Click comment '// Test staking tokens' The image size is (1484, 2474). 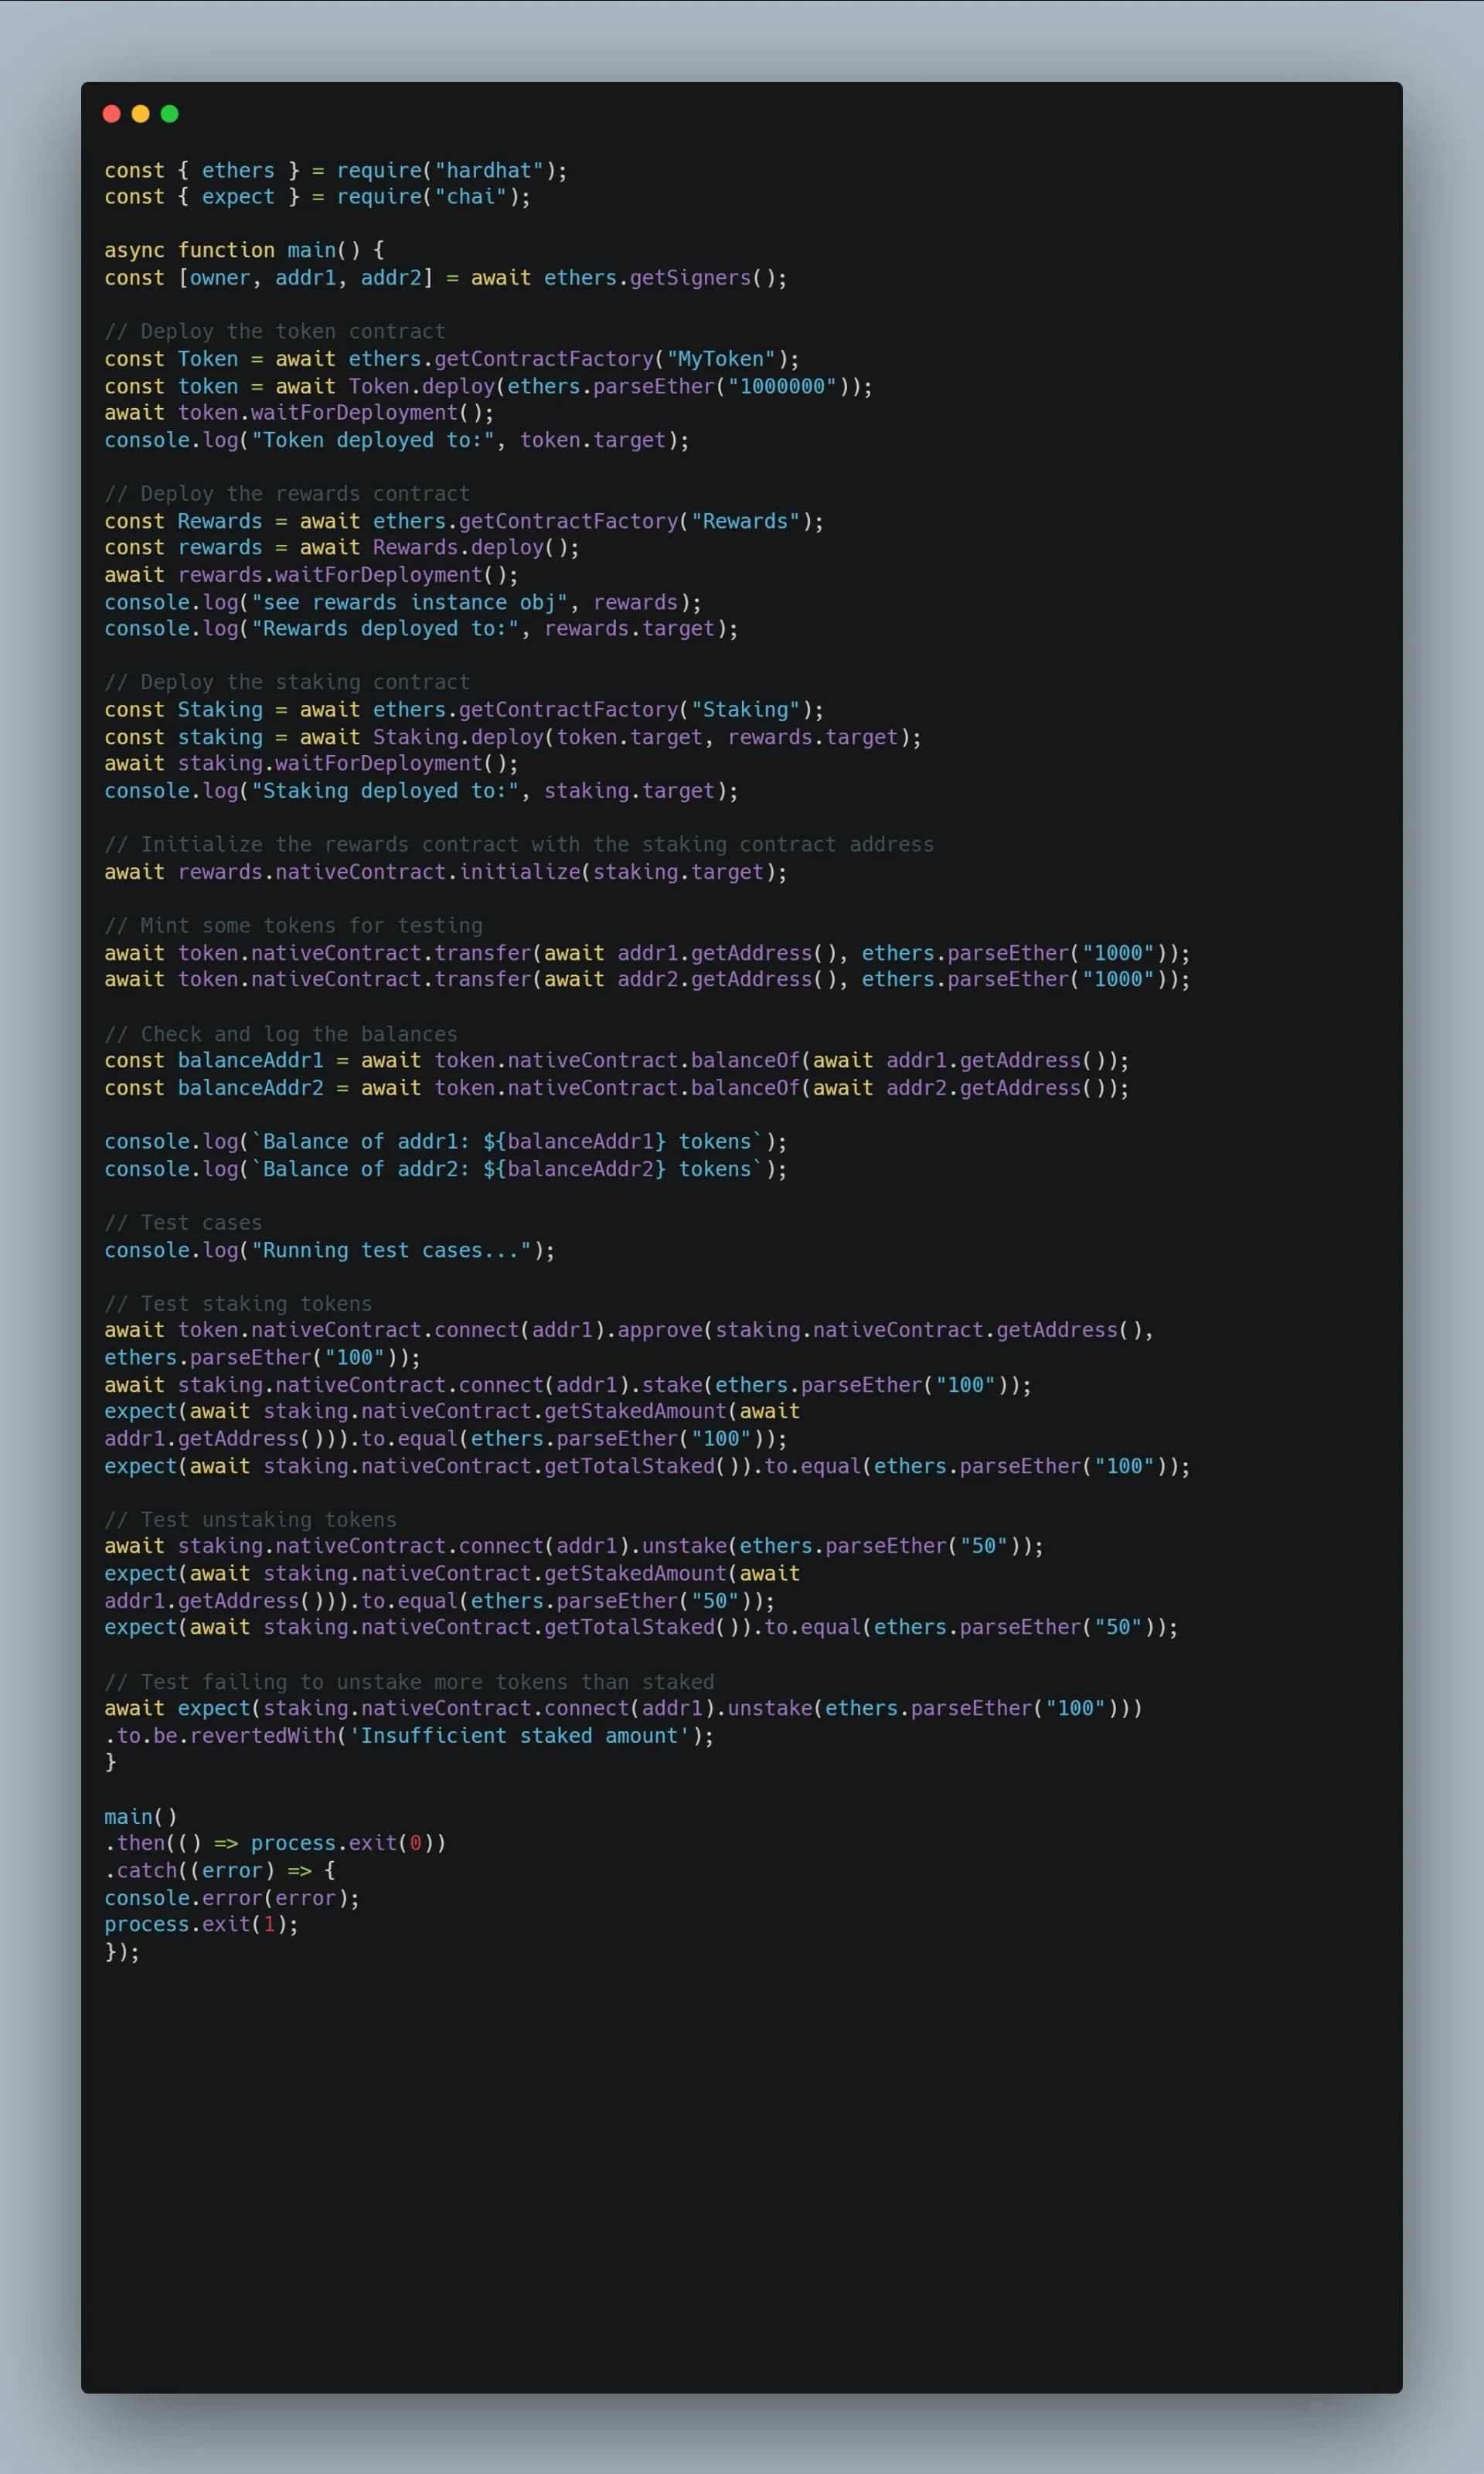(238, 1304)
